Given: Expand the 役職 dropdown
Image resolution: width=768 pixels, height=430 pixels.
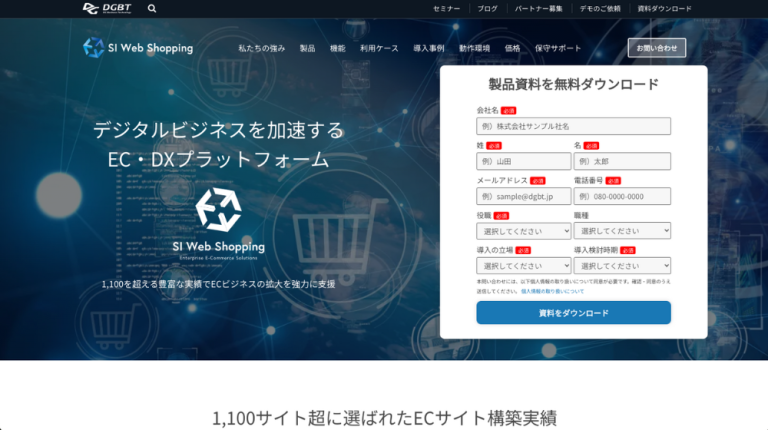Looking at the screenshot, I should 523,231.
